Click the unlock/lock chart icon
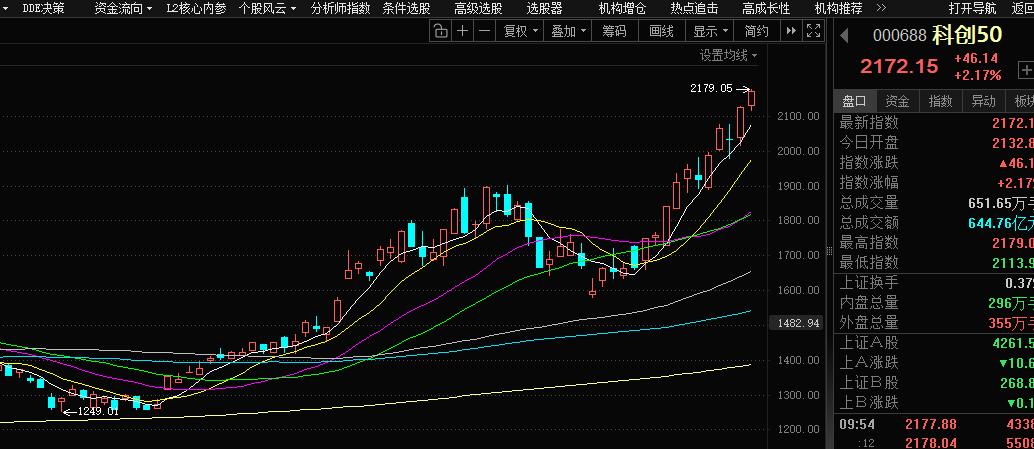Image resolution: width=1034 pixels, height=449 pixels. (441, 31)
